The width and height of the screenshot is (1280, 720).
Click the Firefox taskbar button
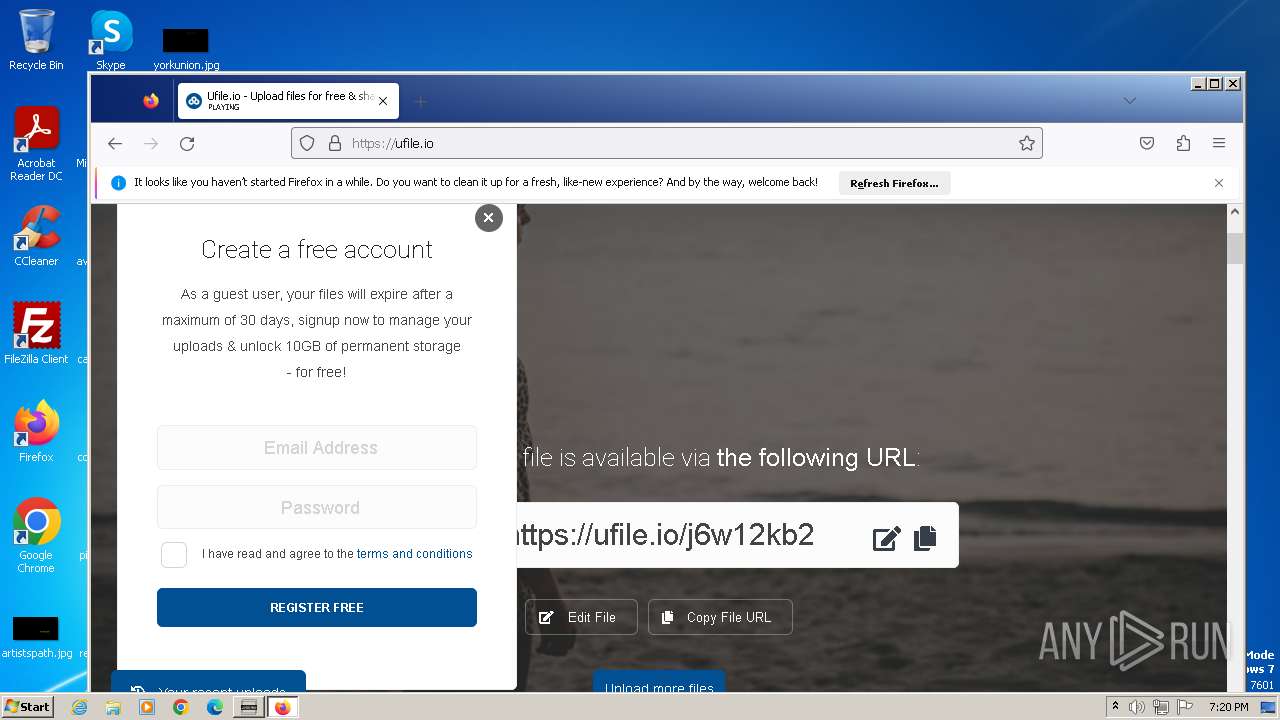(x=282, y=707)
